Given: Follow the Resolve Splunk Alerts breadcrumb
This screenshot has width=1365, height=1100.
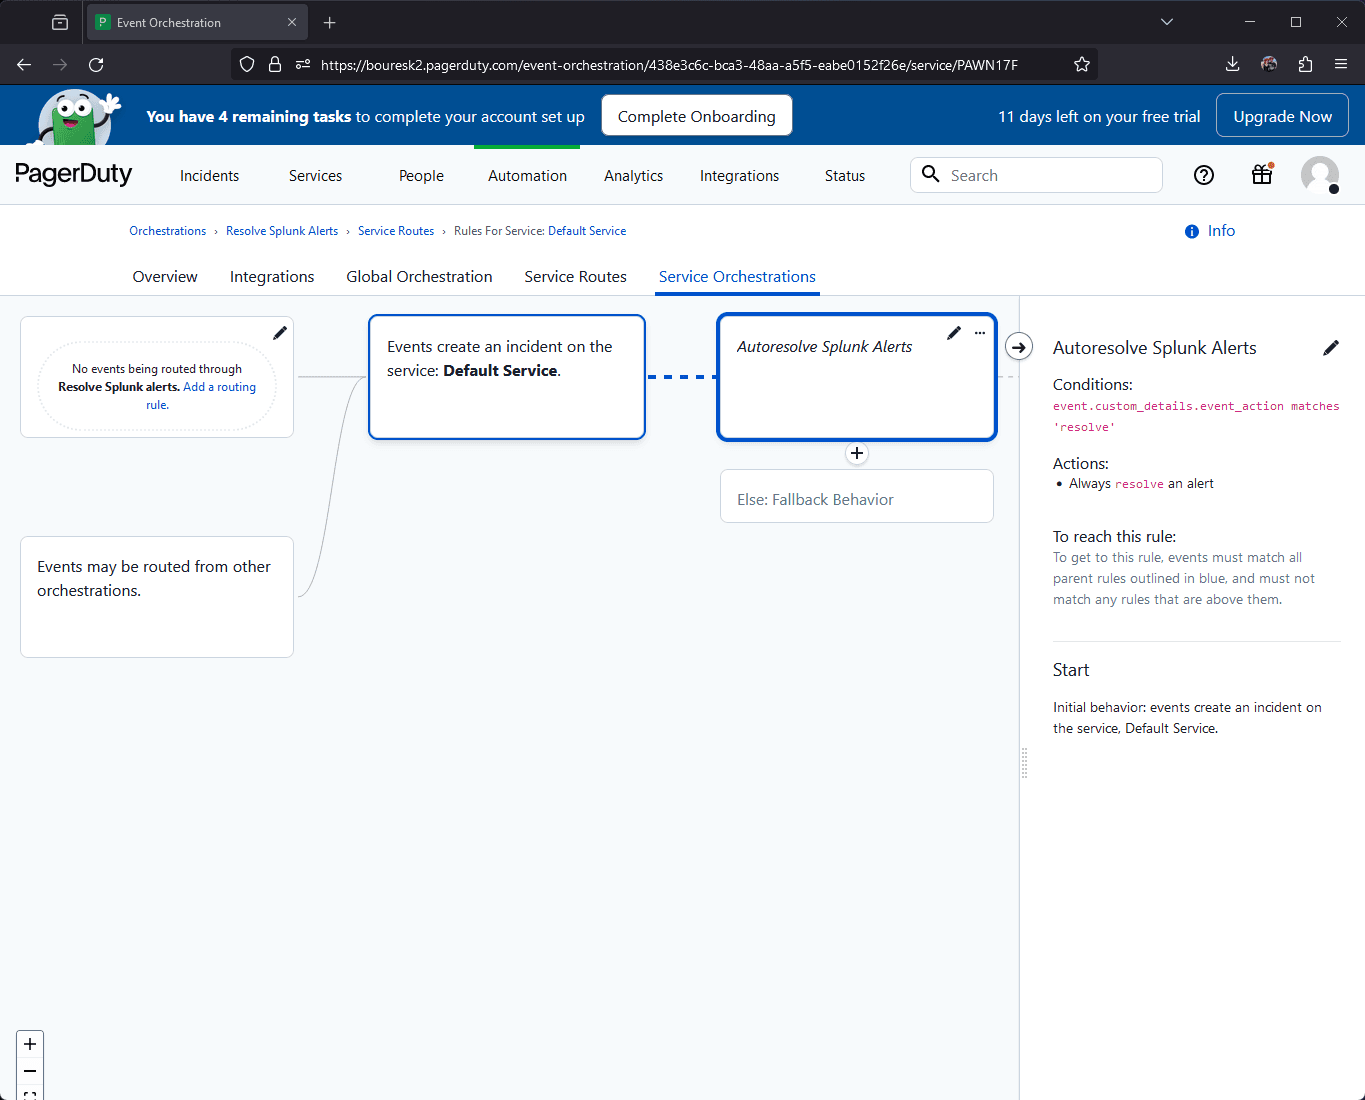Looking at the screenshot, I should coord(282,231).
